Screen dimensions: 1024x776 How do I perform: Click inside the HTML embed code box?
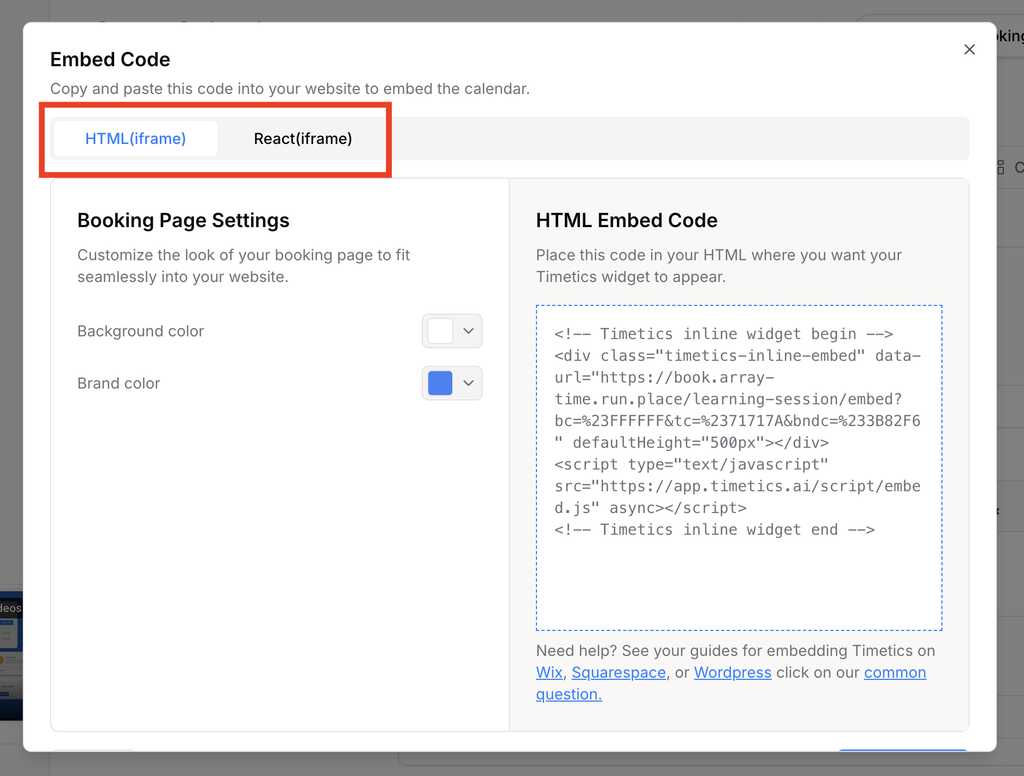[739, 468]
